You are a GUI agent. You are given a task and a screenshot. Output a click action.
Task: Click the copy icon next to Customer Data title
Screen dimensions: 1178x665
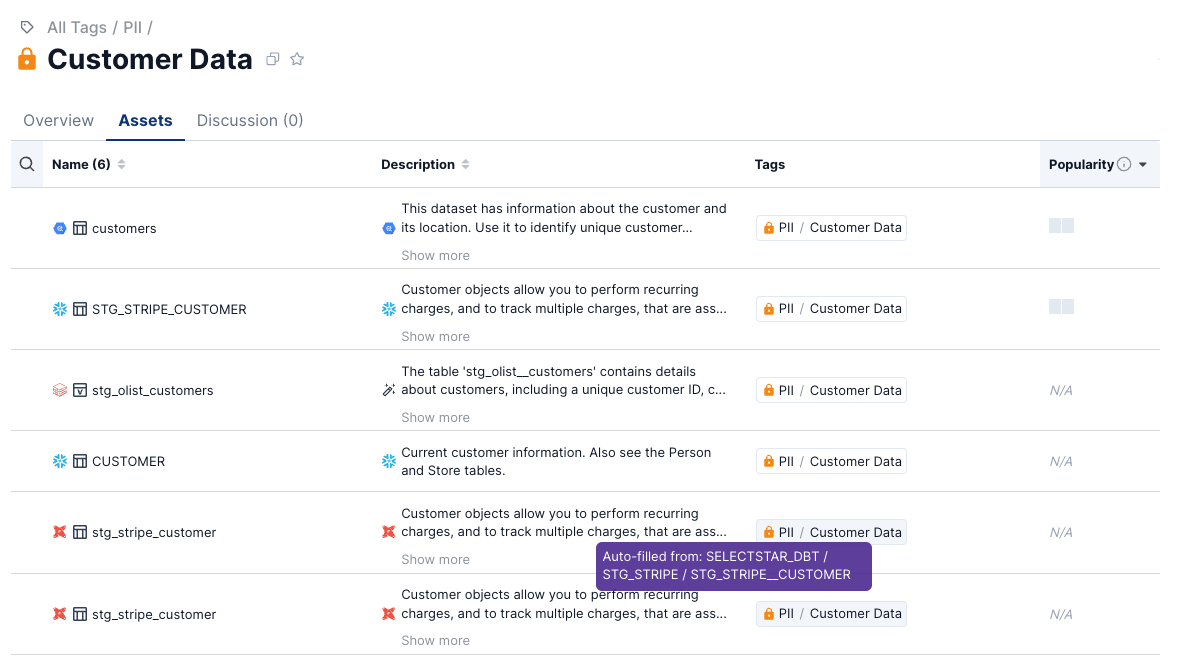(272, 60)
